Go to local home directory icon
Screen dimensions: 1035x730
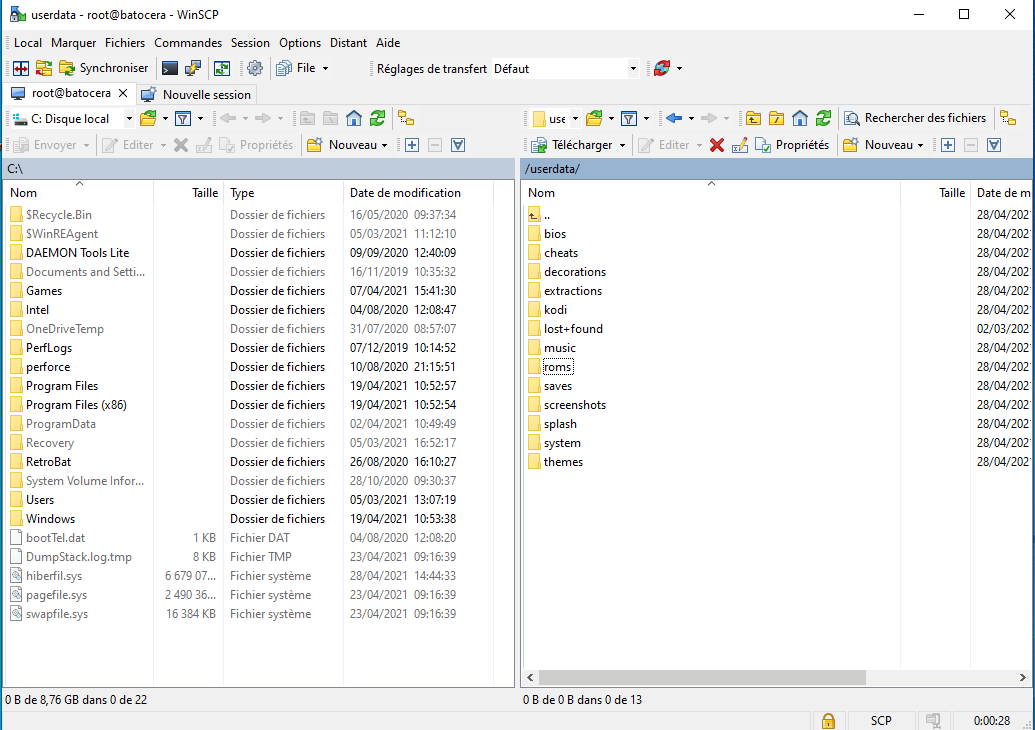click(354, 119)
